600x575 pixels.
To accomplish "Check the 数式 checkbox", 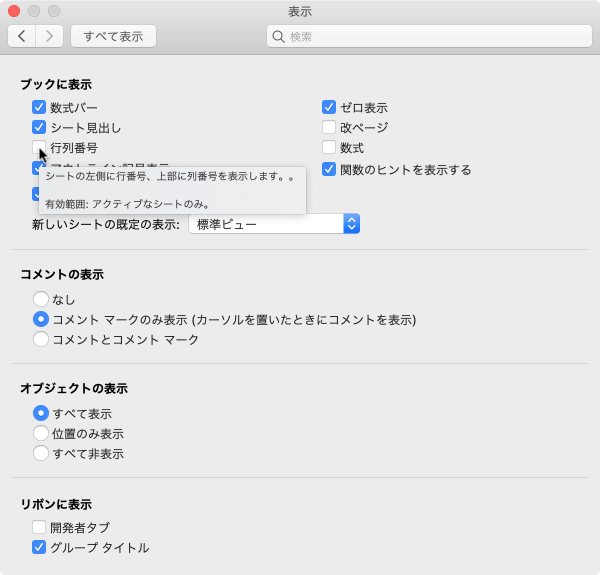I will click(328, 148).
